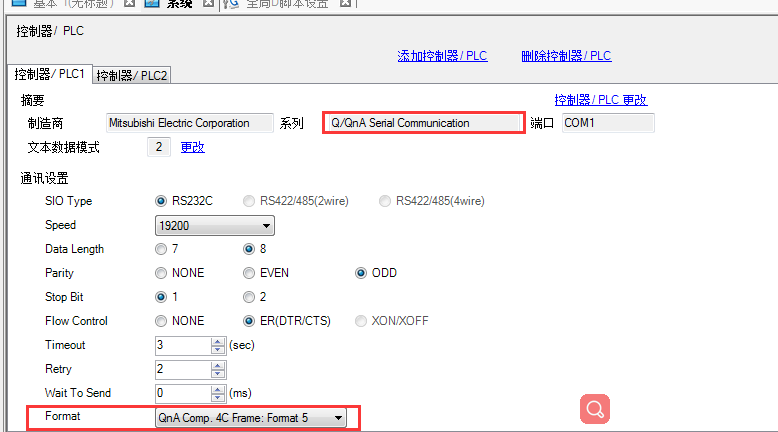Screen dimensions: 778x432
Task: Click the Retry value field
Action: click(x=183, y=370)
